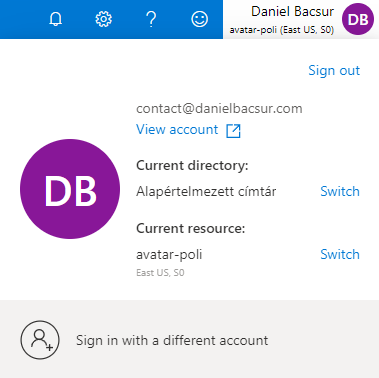Switch the current directory
Image resolution: width=379 pixels, height=378 pixels.
[340, 191]
